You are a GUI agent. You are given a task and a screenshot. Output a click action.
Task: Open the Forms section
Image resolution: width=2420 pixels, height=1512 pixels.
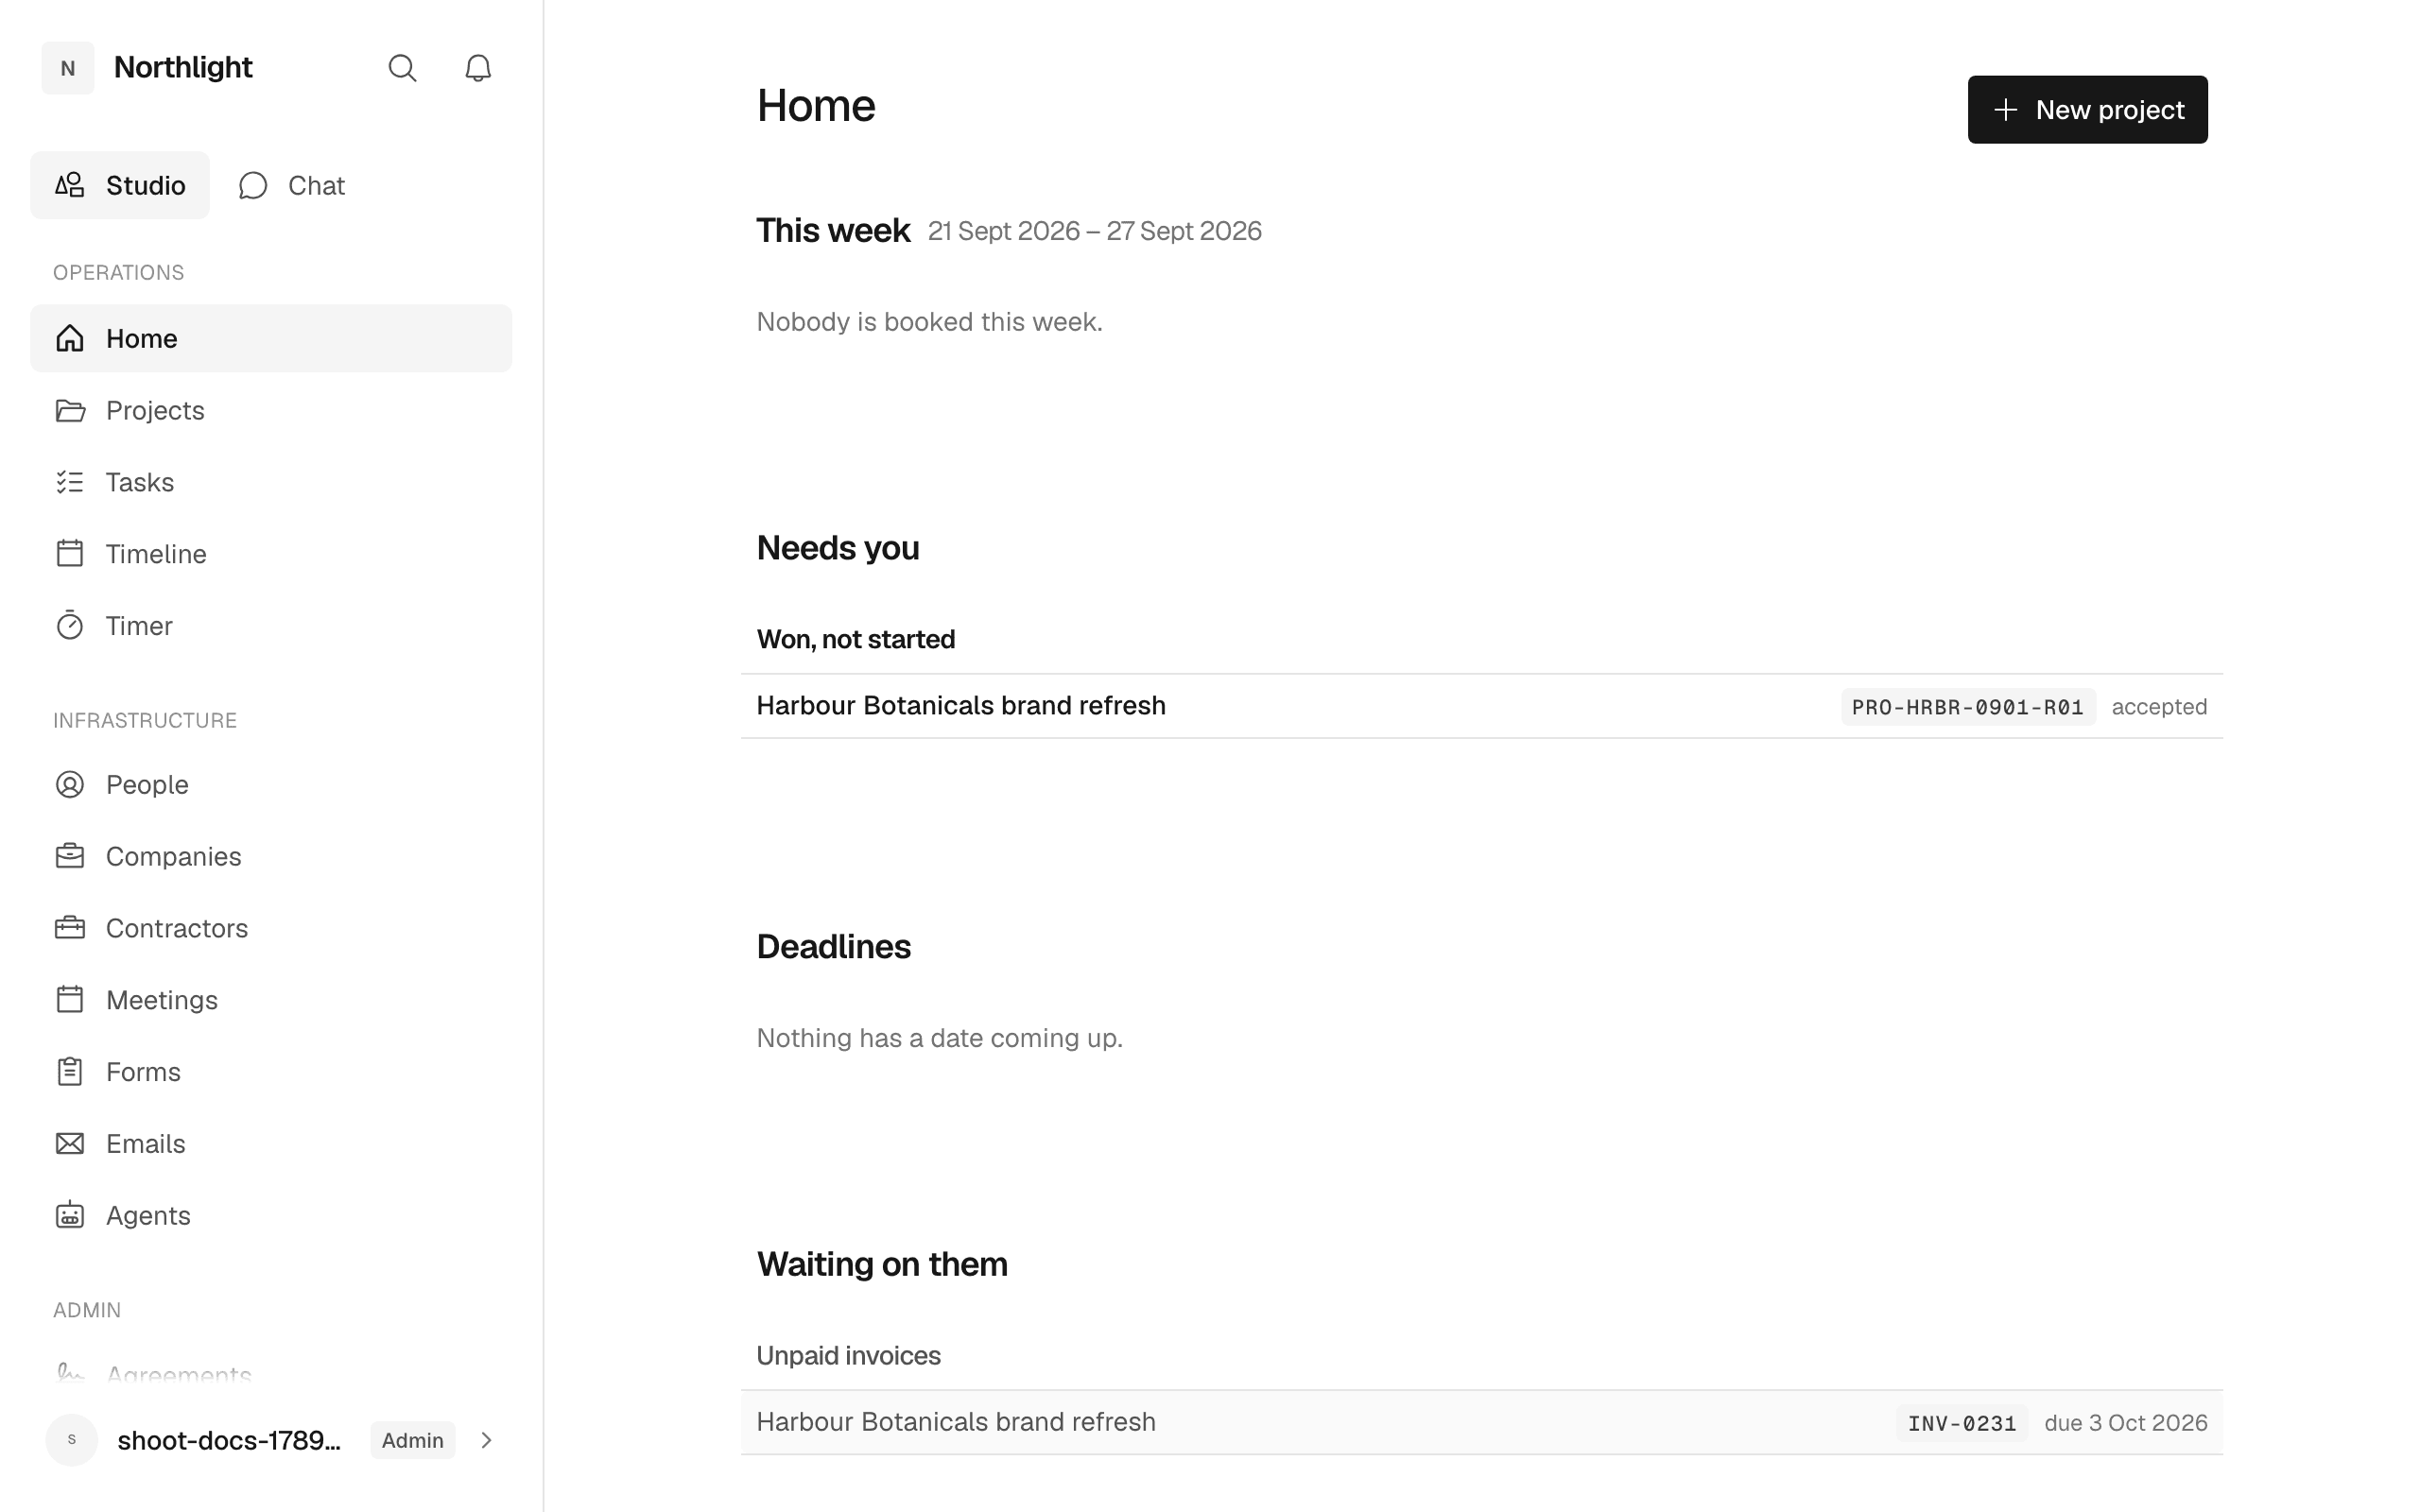click(x=271, y=1072)
